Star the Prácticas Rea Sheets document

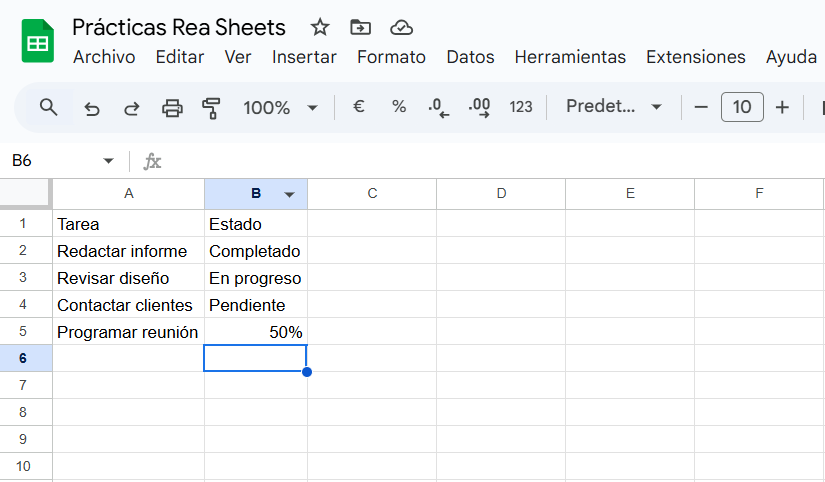(x=319, y=27)
